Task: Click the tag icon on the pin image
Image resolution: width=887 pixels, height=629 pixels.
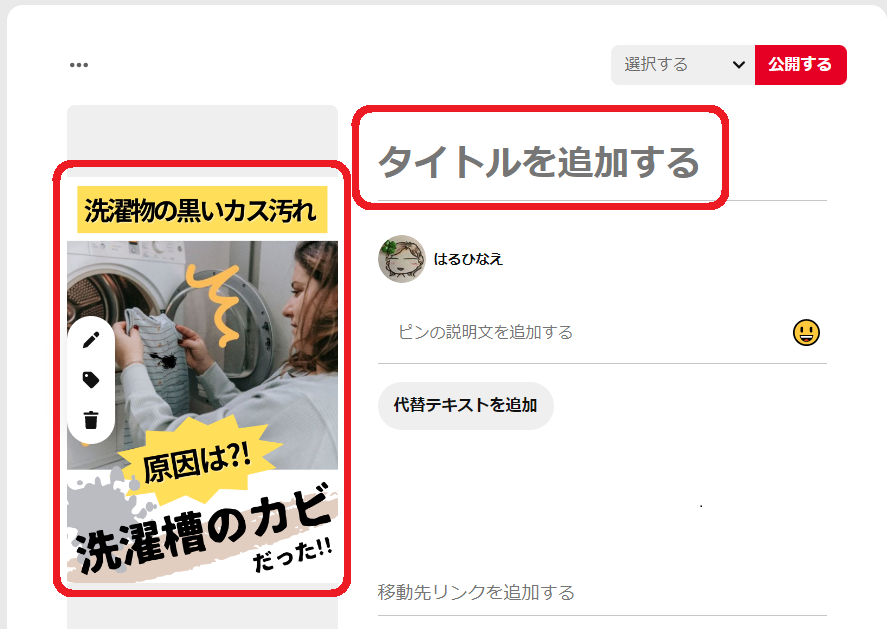Action: tap(91, 380)
